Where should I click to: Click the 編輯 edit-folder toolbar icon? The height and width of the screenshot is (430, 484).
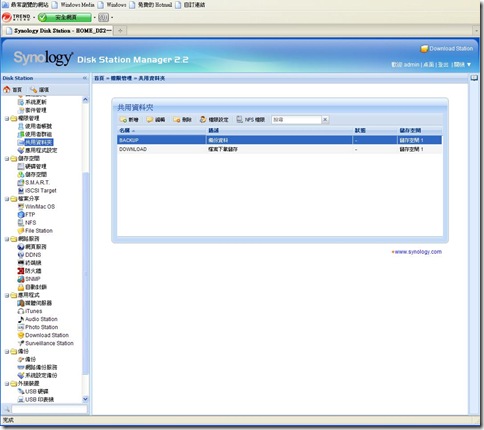[x=150, y=120]
